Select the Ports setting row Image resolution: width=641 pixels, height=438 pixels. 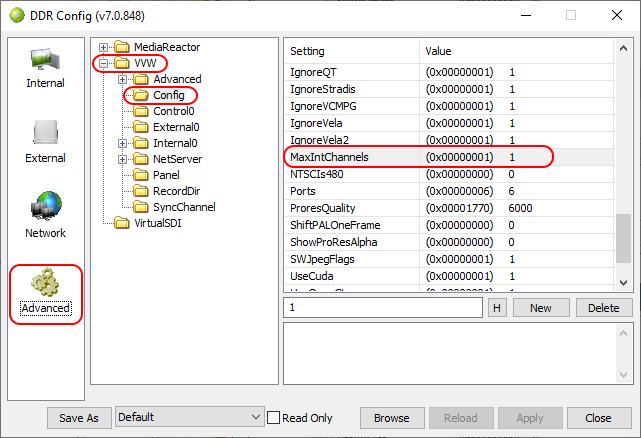(449, 191)
